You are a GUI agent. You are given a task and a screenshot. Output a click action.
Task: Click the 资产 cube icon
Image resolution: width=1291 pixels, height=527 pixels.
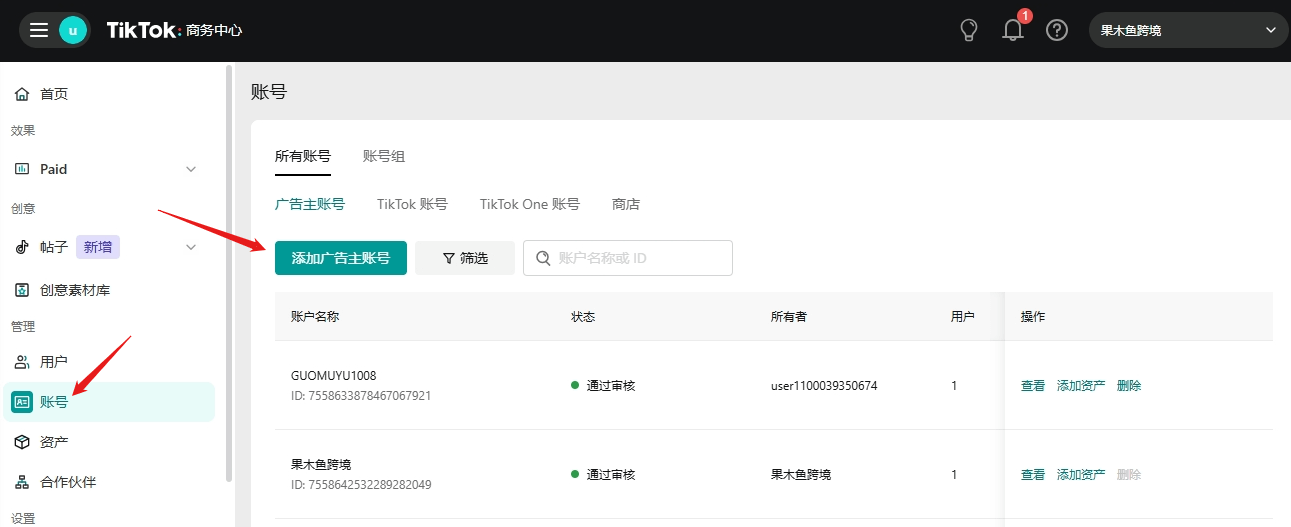point(22,442)
